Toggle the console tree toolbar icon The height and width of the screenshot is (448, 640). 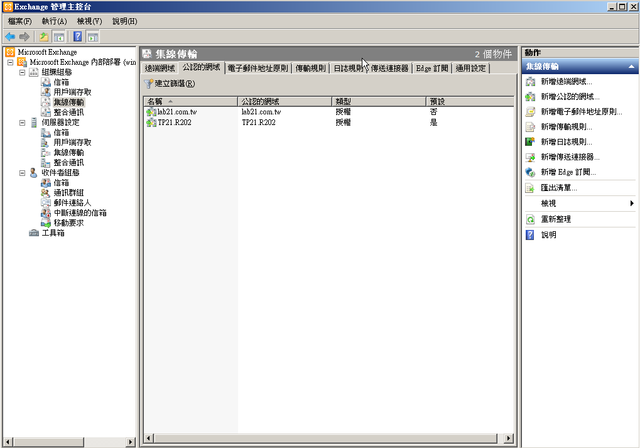(59, 37)
